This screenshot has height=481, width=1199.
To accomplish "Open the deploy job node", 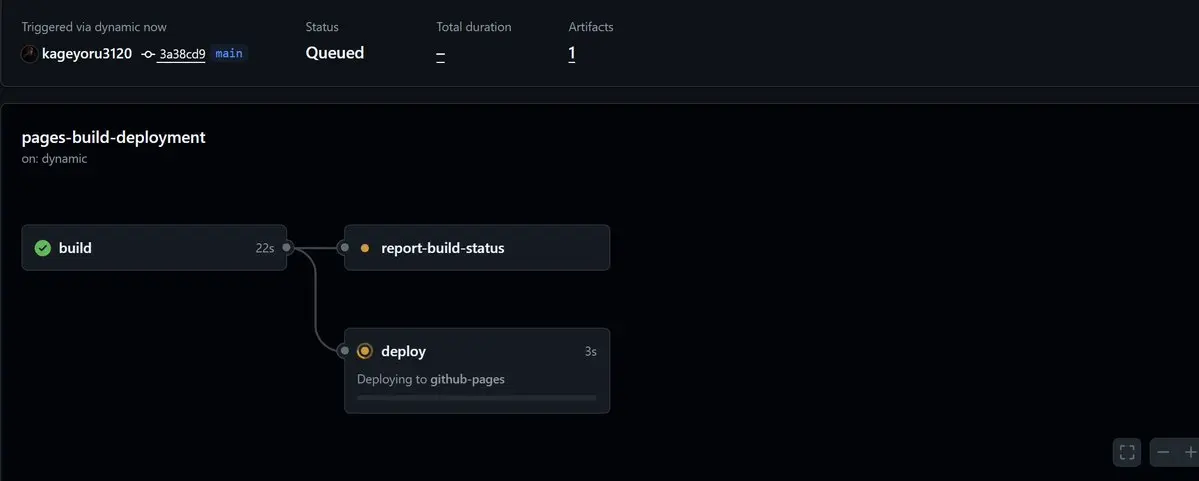I will (477, 371).
